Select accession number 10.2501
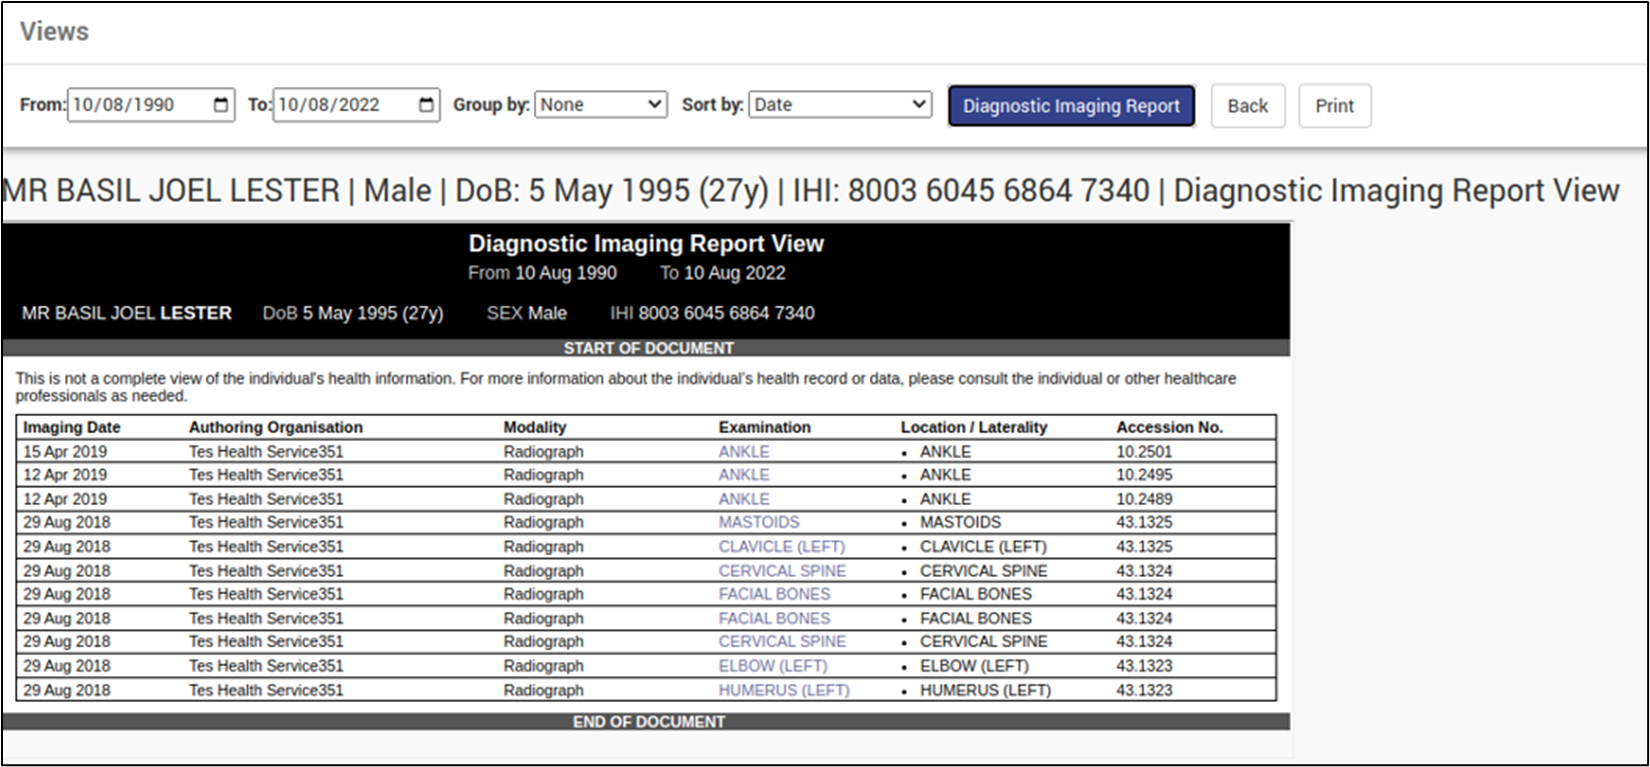Screen dimensions: 1650x767 (1144, 452)
